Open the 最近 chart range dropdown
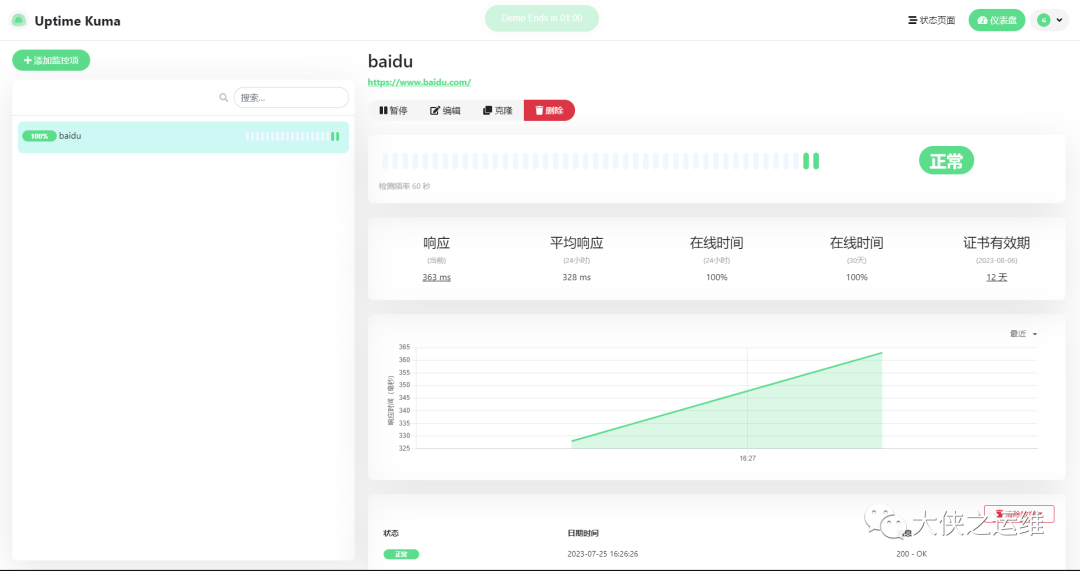The image size is (1080, 571). (1024, 333)
